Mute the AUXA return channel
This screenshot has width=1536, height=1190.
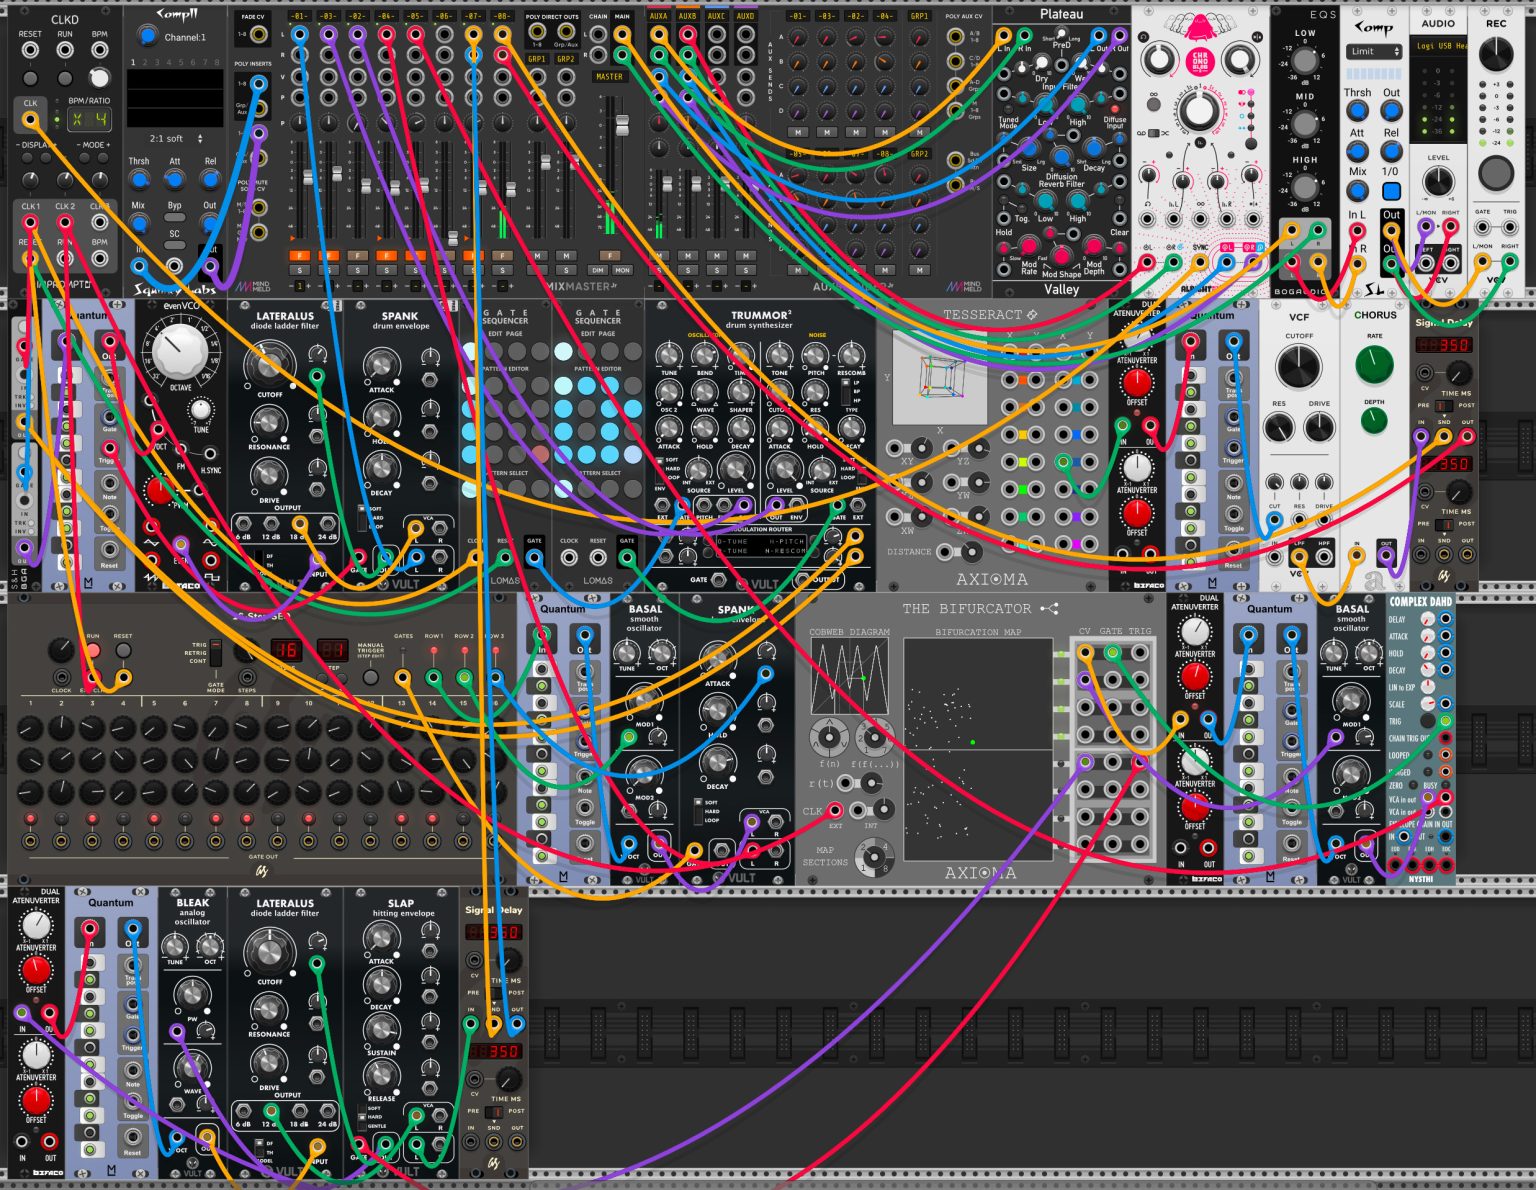[658, 256]
